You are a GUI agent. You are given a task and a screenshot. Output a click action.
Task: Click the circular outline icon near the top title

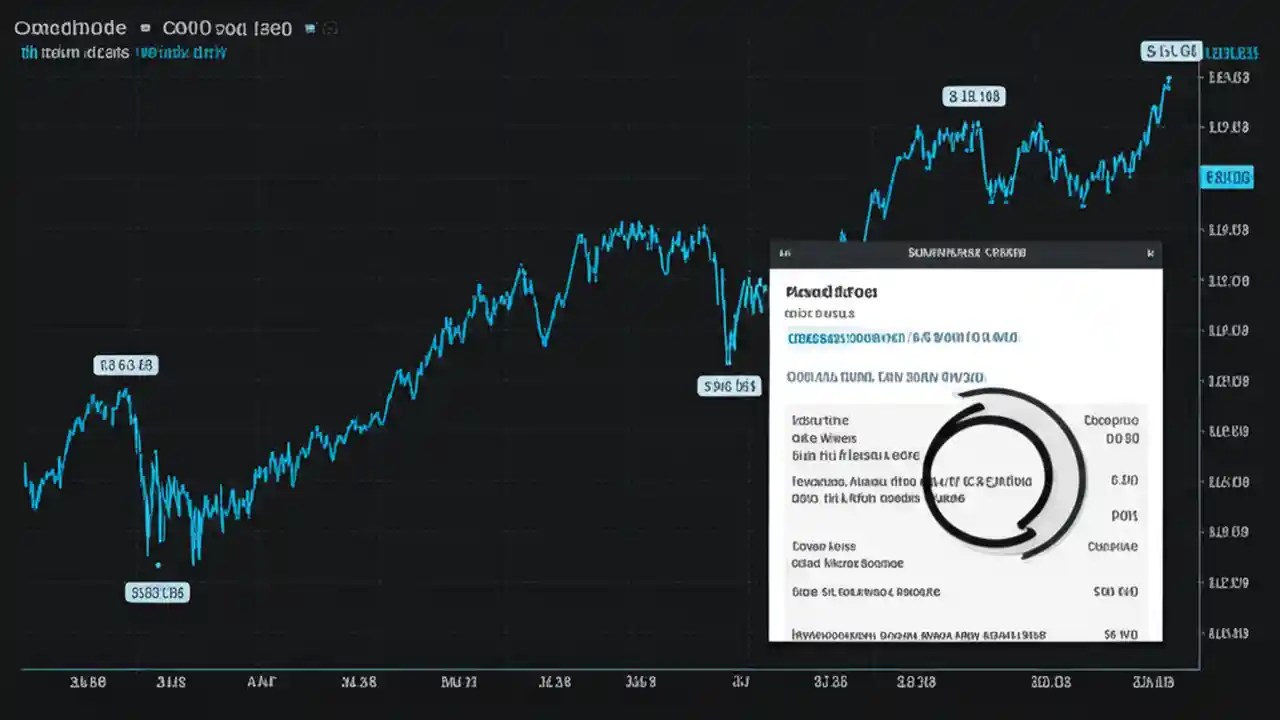tap(330, 28)
